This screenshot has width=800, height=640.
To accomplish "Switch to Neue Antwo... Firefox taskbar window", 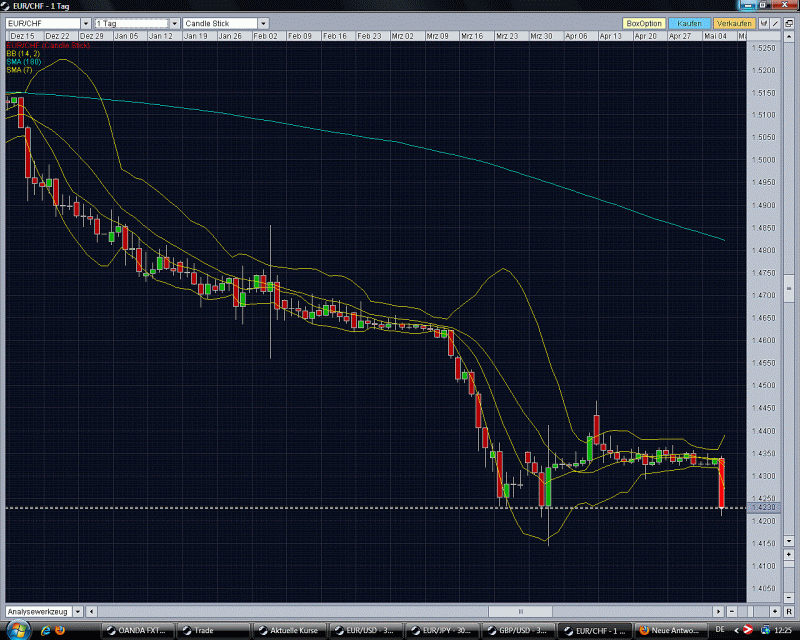I will pyautogui.click(x=670, y=631).
